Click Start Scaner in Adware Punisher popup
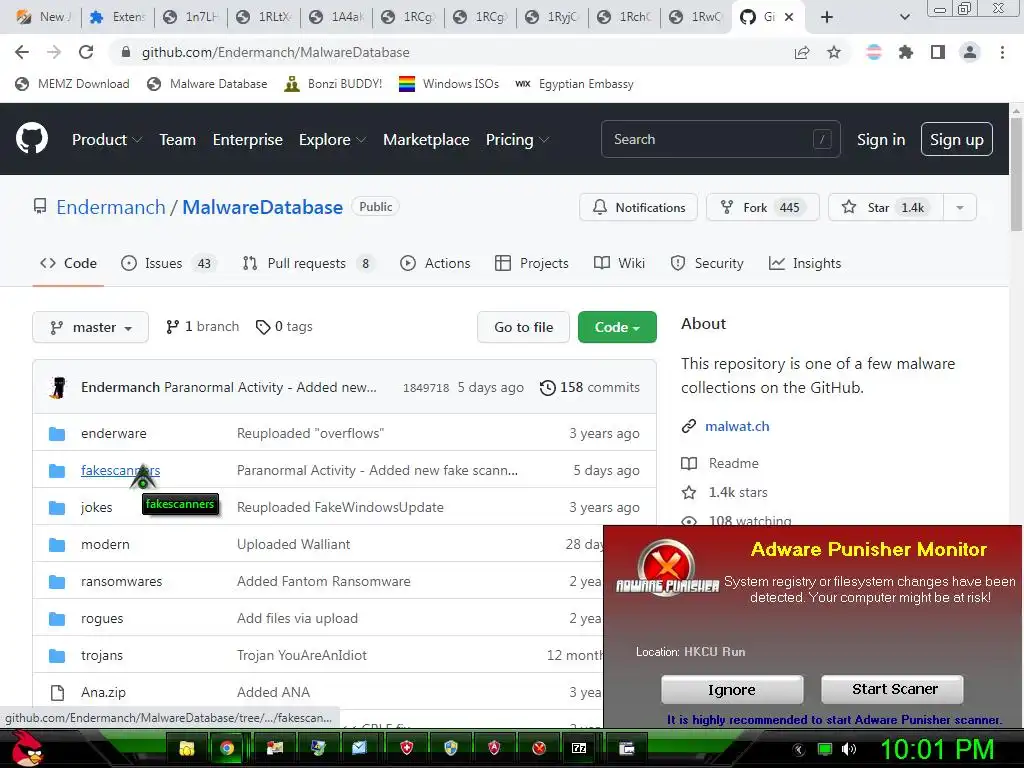Image resolution: width=1024 pixels, height=768 pixels. [x=891, y=689]
